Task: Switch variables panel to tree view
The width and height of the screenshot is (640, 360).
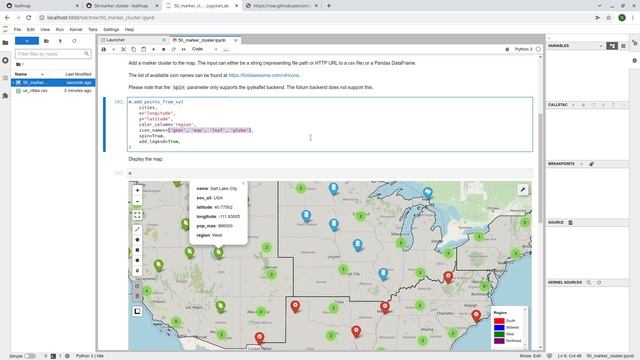Action: point(612,46)
